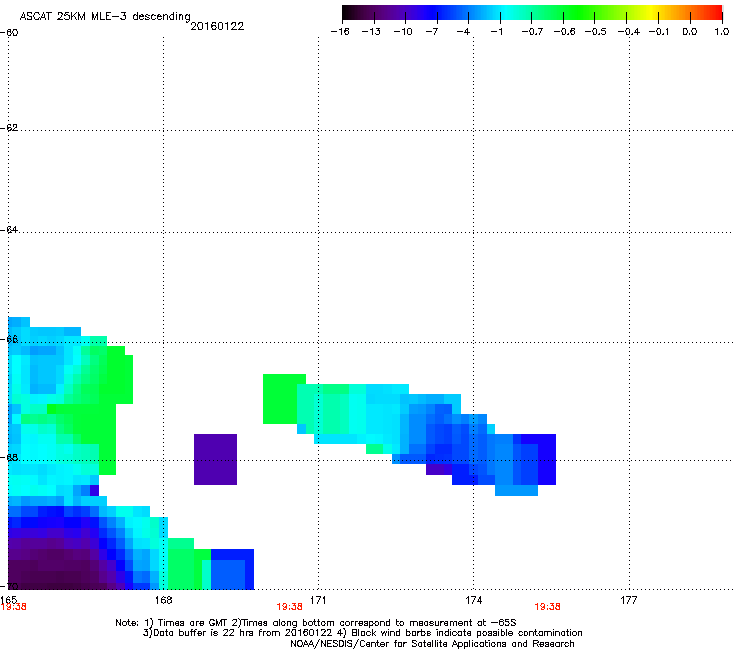The image size is (740, 650).
Task: Click the colorbar label '-0.7'
Action: (532, 32)
